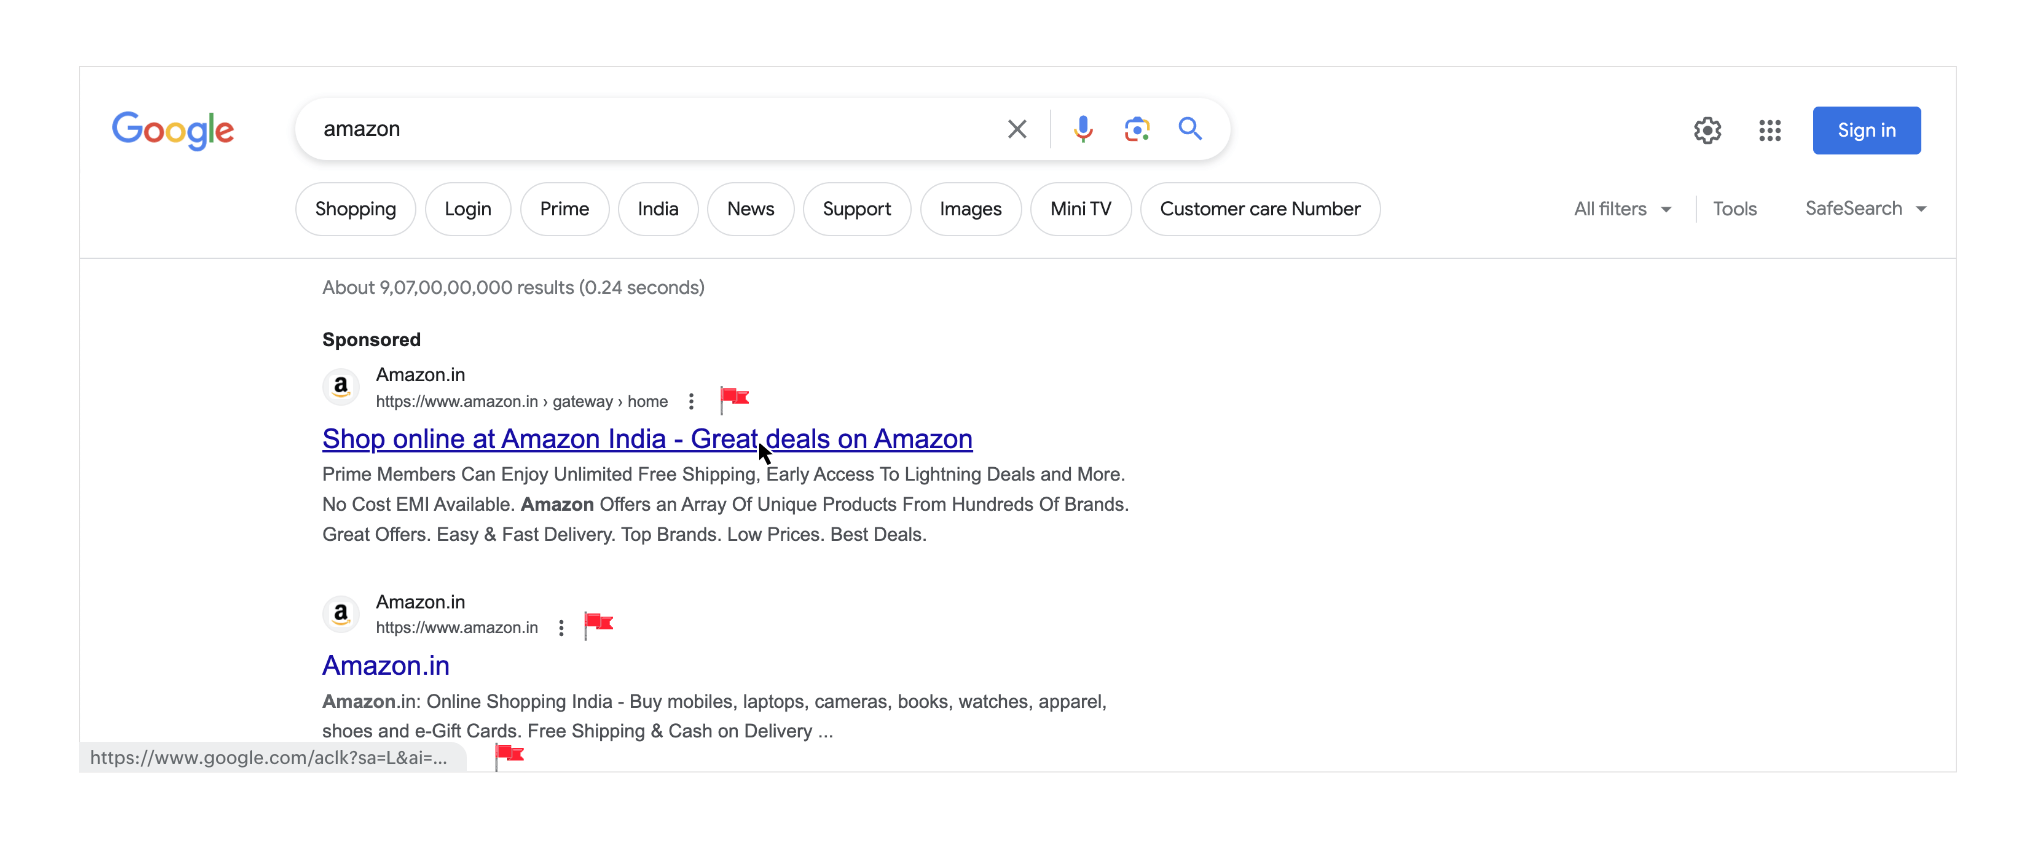Open Google Lens image search
Image resolution: width=2040 pixels, height=844 pixels.
(1137, 129)
